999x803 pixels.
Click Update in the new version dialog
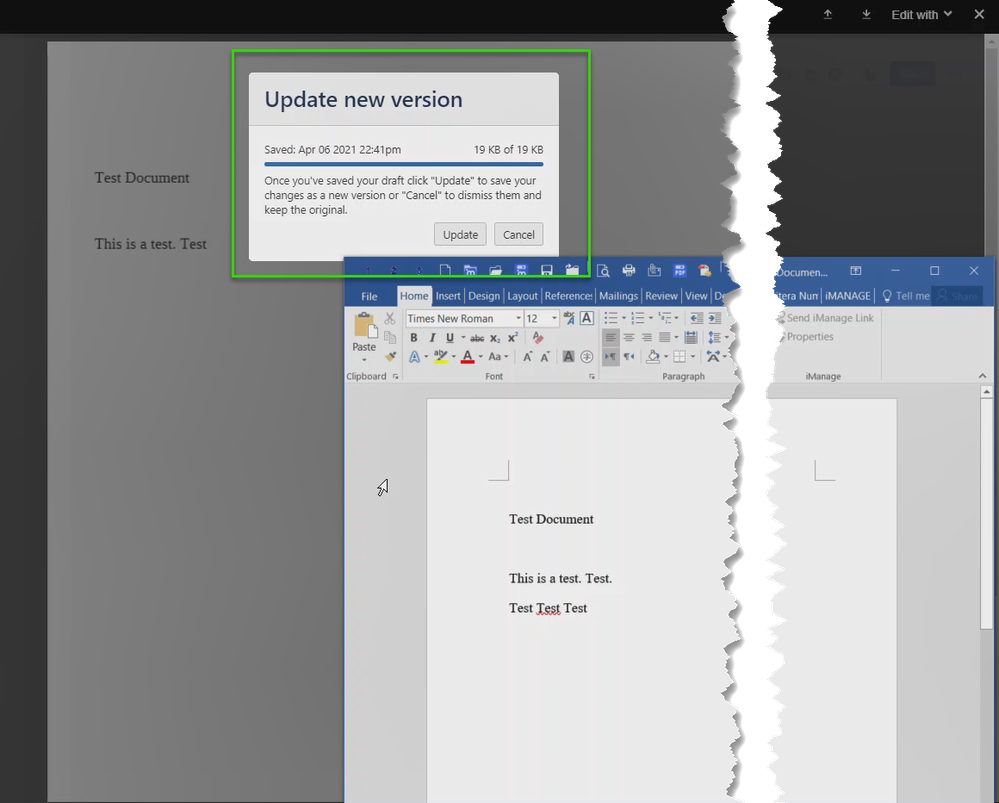460,234
